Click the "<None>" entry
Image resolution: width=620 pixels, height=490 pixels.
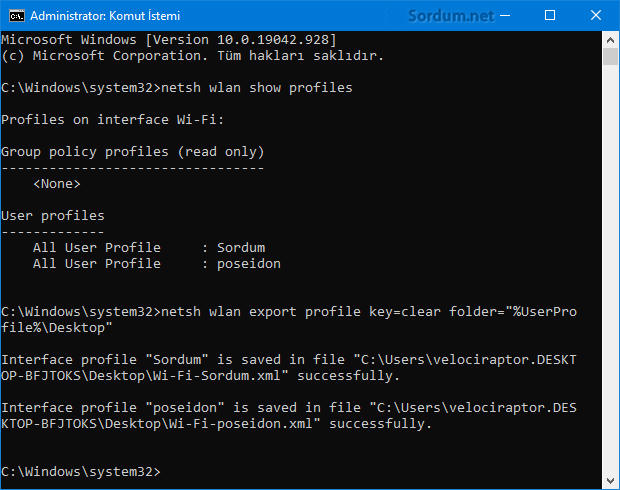pos(57,184)
